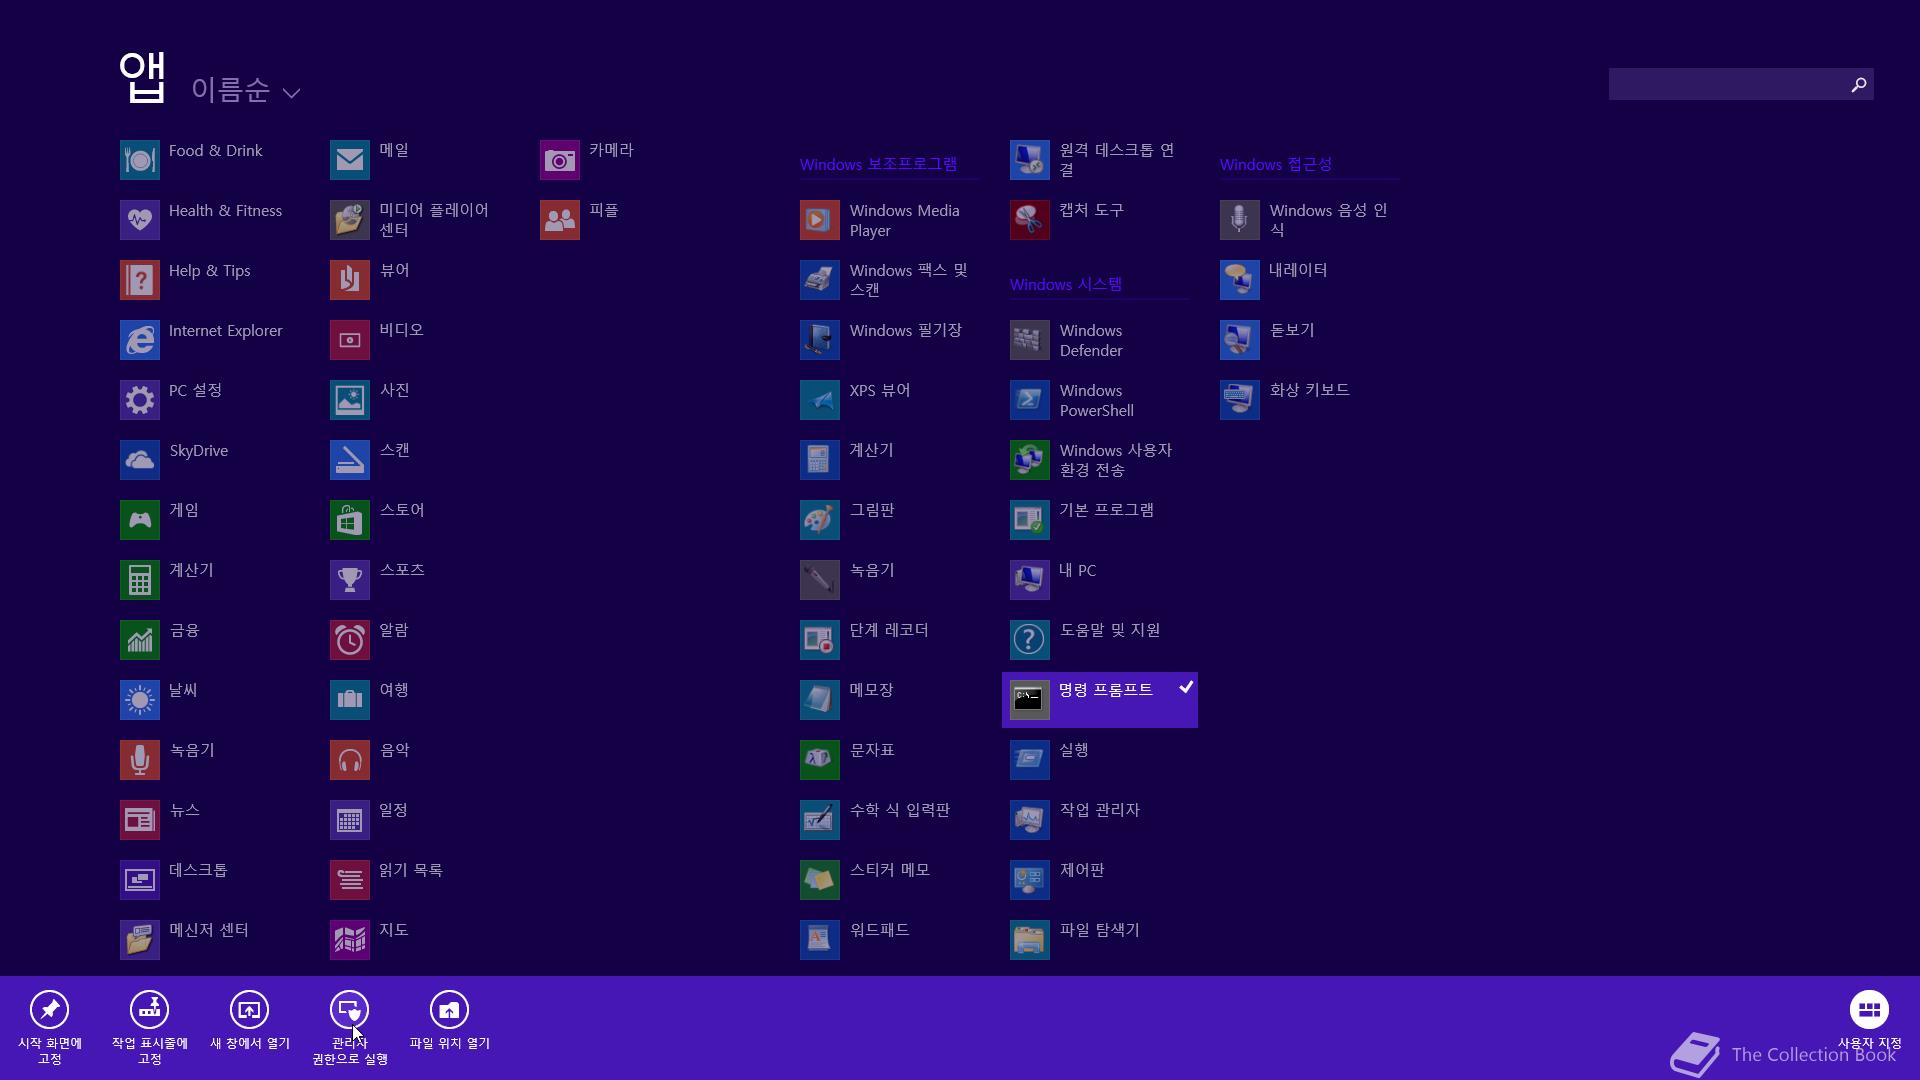Open 뉴스 app icon
This screenshot has height=1080, width=1920.
tap(140, 820)
